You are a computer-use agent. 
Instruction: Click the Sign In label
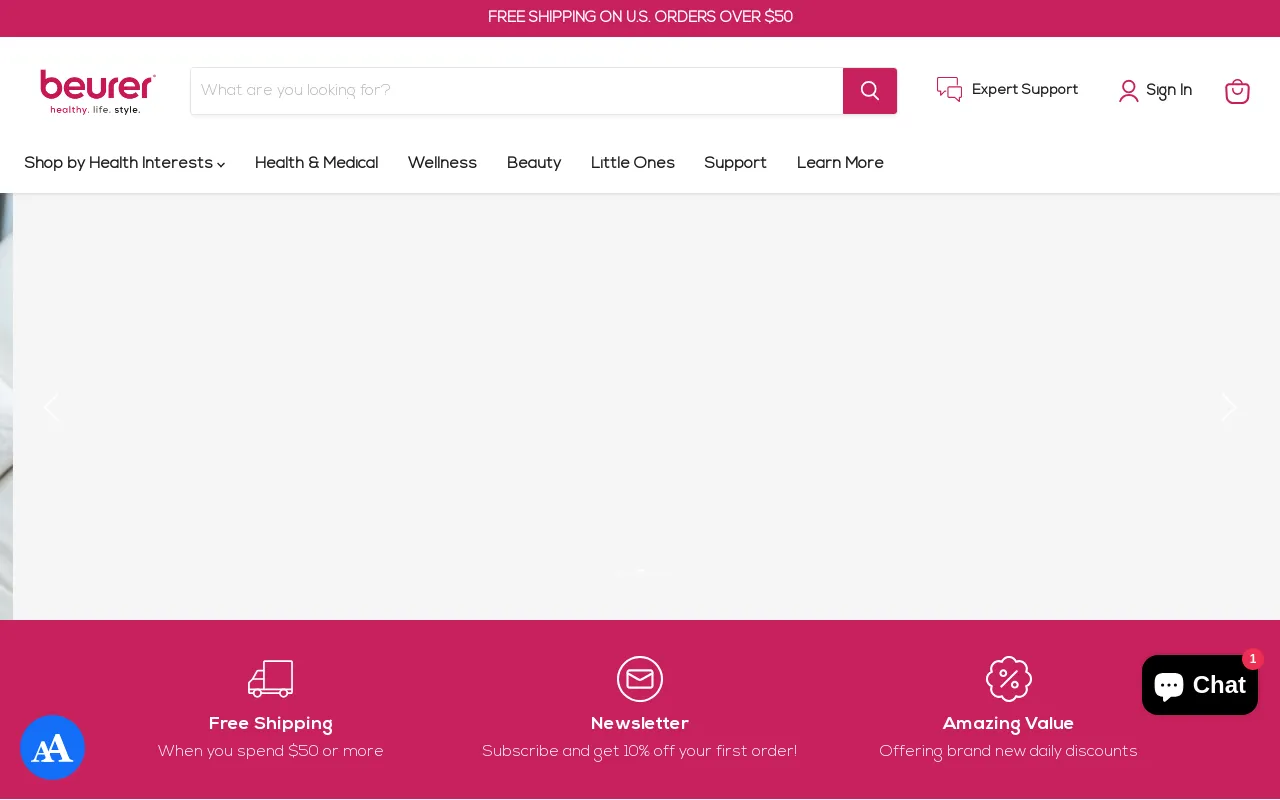(1168, 91)
